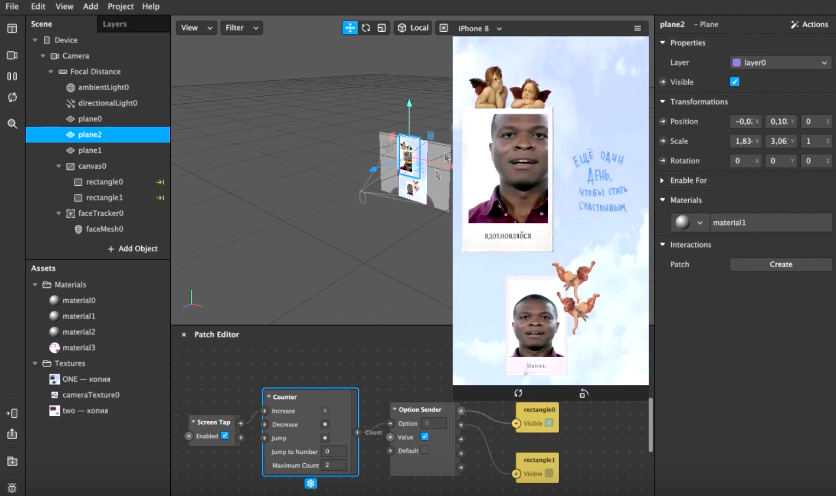Click the layout panel icon in left sidebar
This screenshot has height=496, width=836.
[x=12, y=29]
